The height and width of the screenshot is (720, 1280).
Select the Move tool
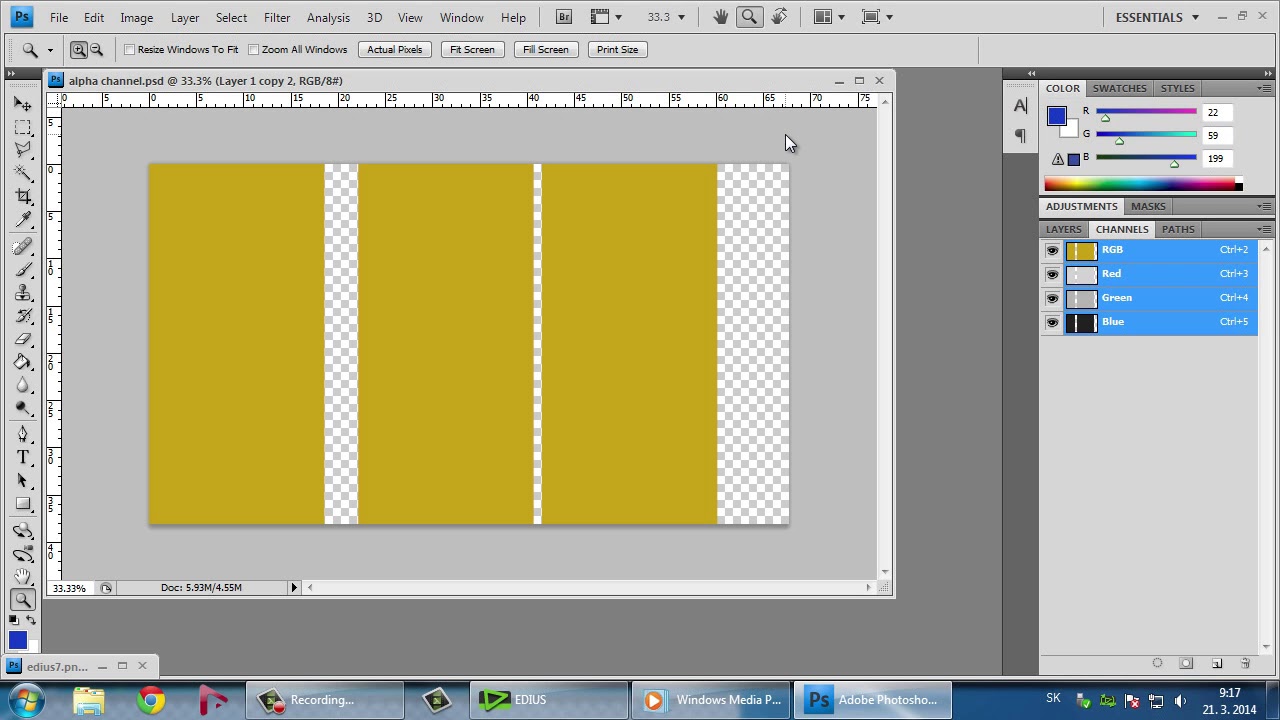[23, 104]
